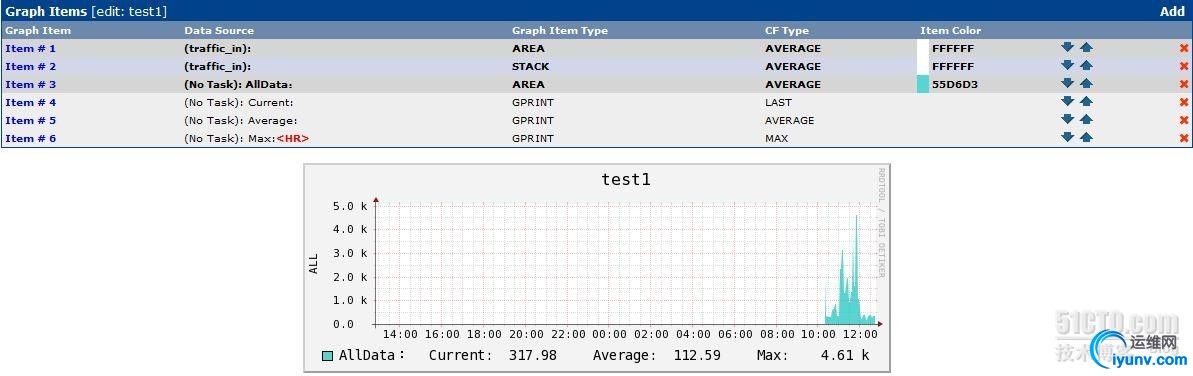
Task: Click the 55D6D3 color code text
Action: coord(955,84)
